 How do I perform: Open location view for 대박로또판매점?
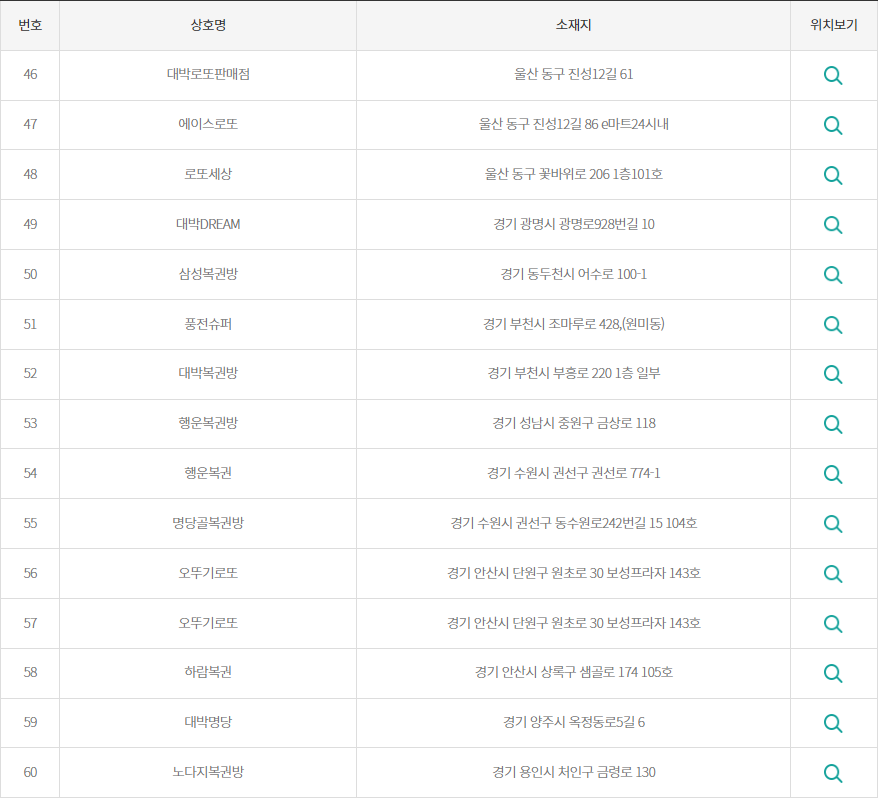click(833, 75)
